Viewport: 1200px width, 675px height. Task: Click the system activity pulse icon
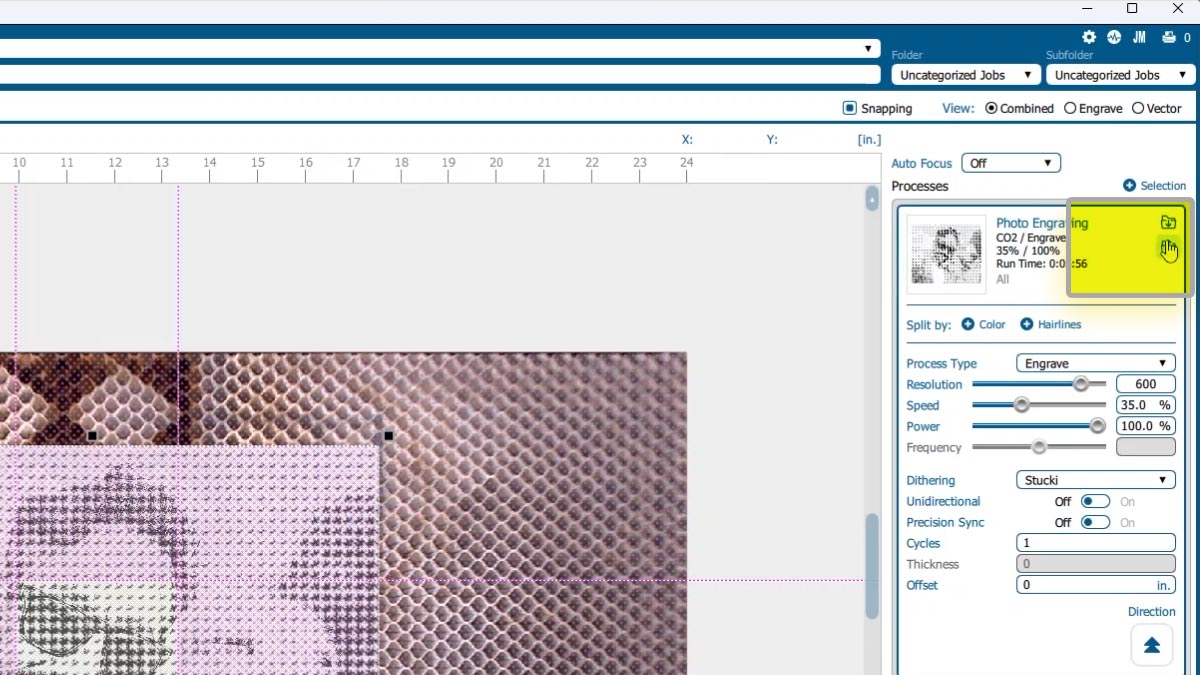(x=1114, y=37)
